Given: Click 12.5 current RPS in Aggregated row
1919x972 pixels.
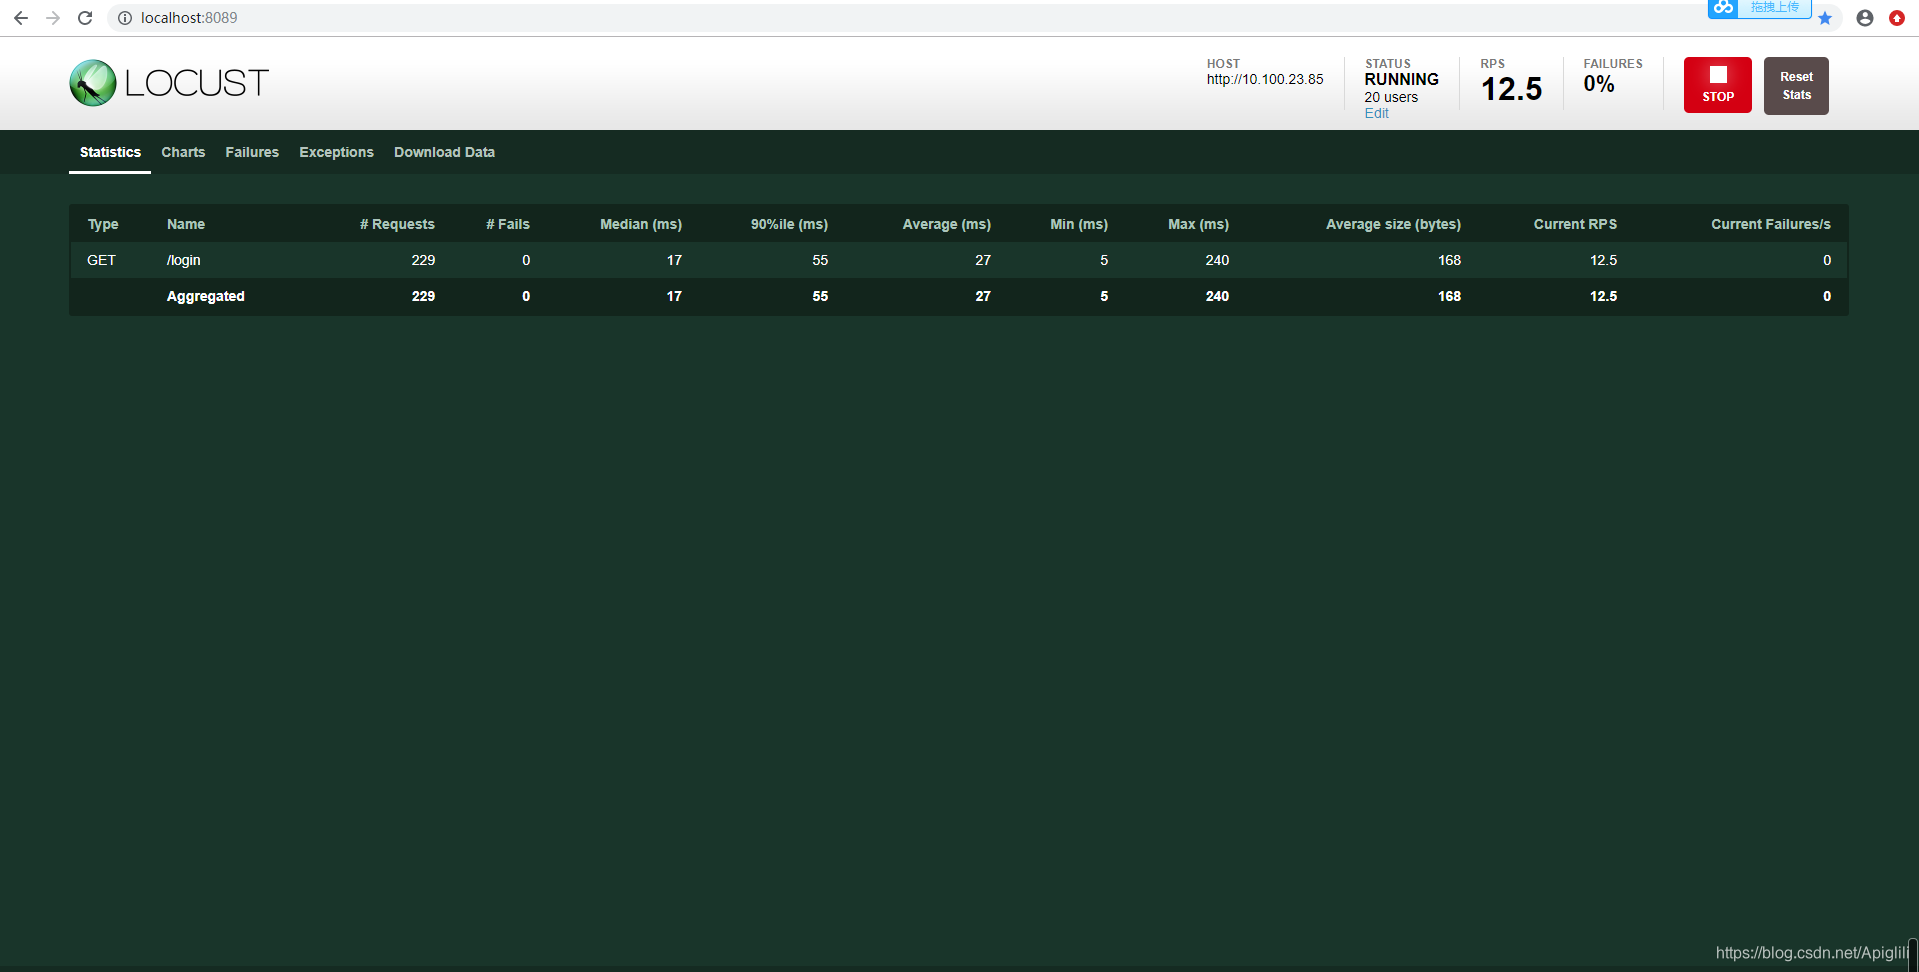Looking at the screenshot, I should (1603, 296).
